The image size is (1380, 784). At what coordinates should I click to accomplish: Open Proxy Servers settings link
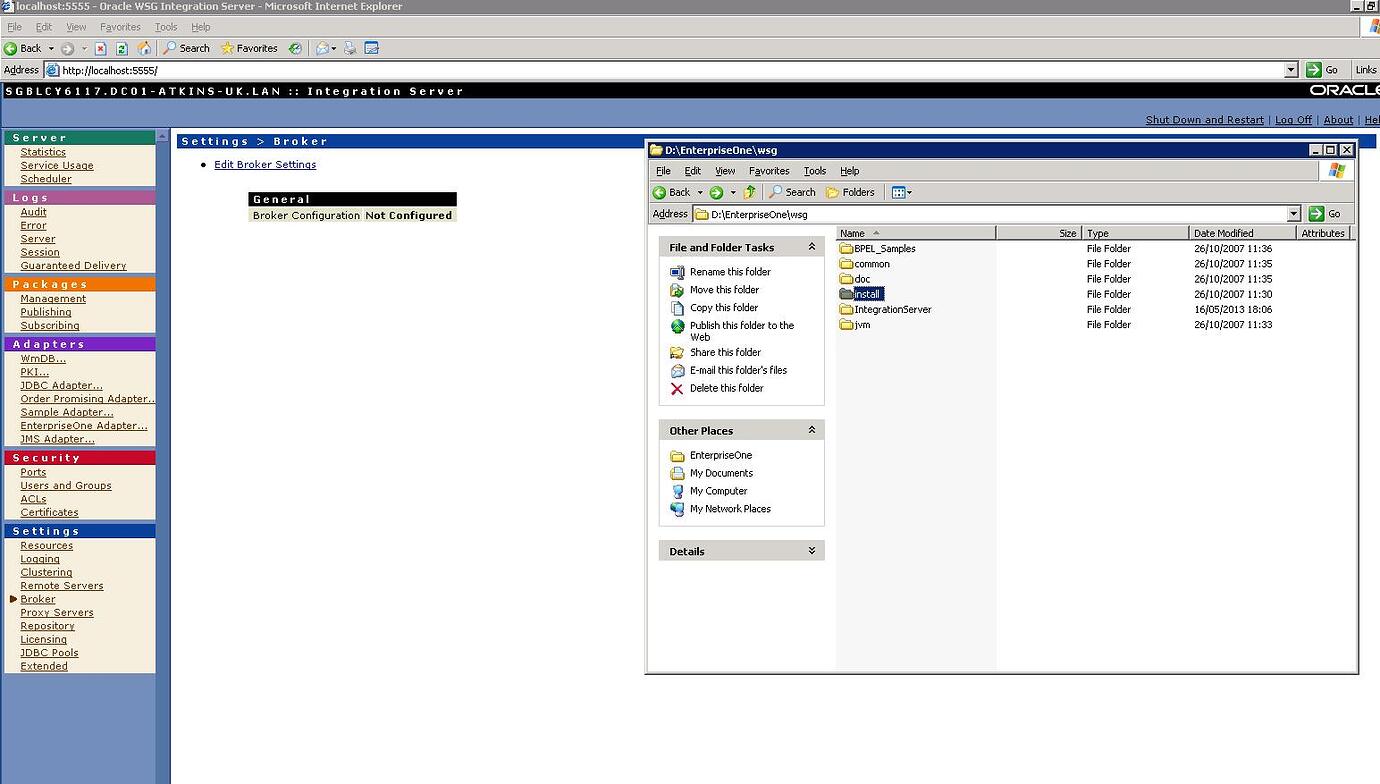(57, 613)
